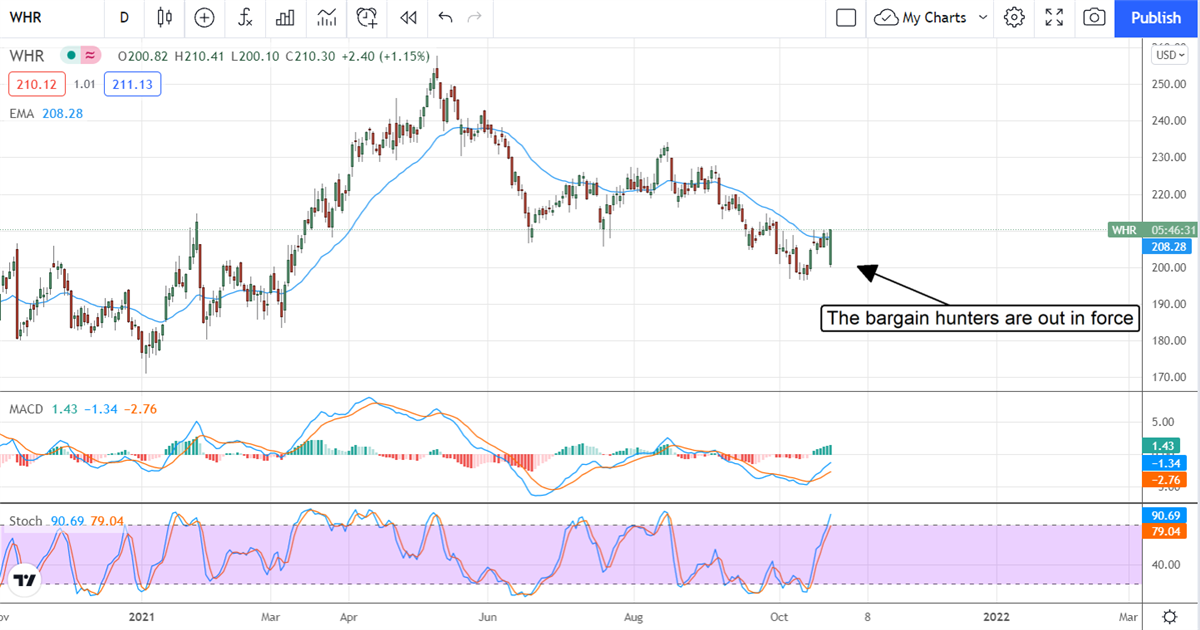Click the blue 211.13 buy price button
The image size is (1200, 630).
point(132,85)
